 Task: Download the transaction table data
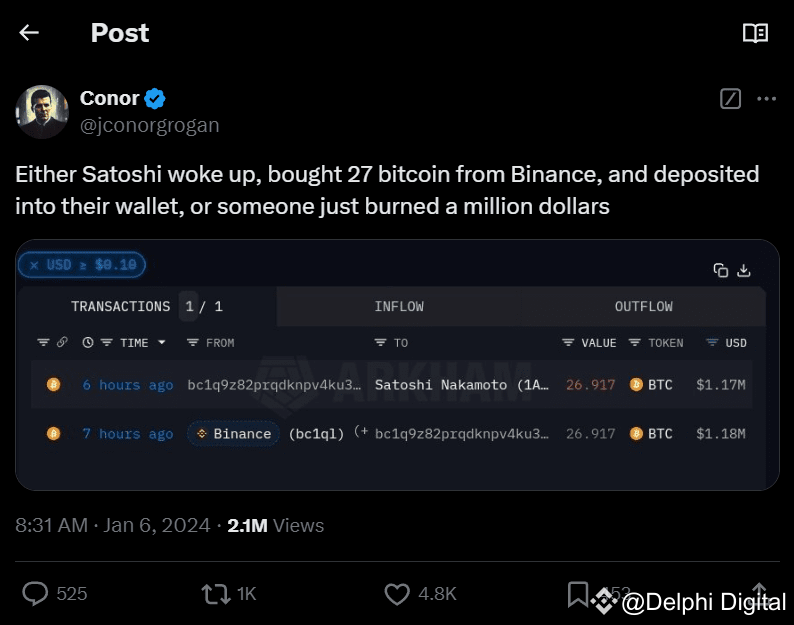click(744, 270)
